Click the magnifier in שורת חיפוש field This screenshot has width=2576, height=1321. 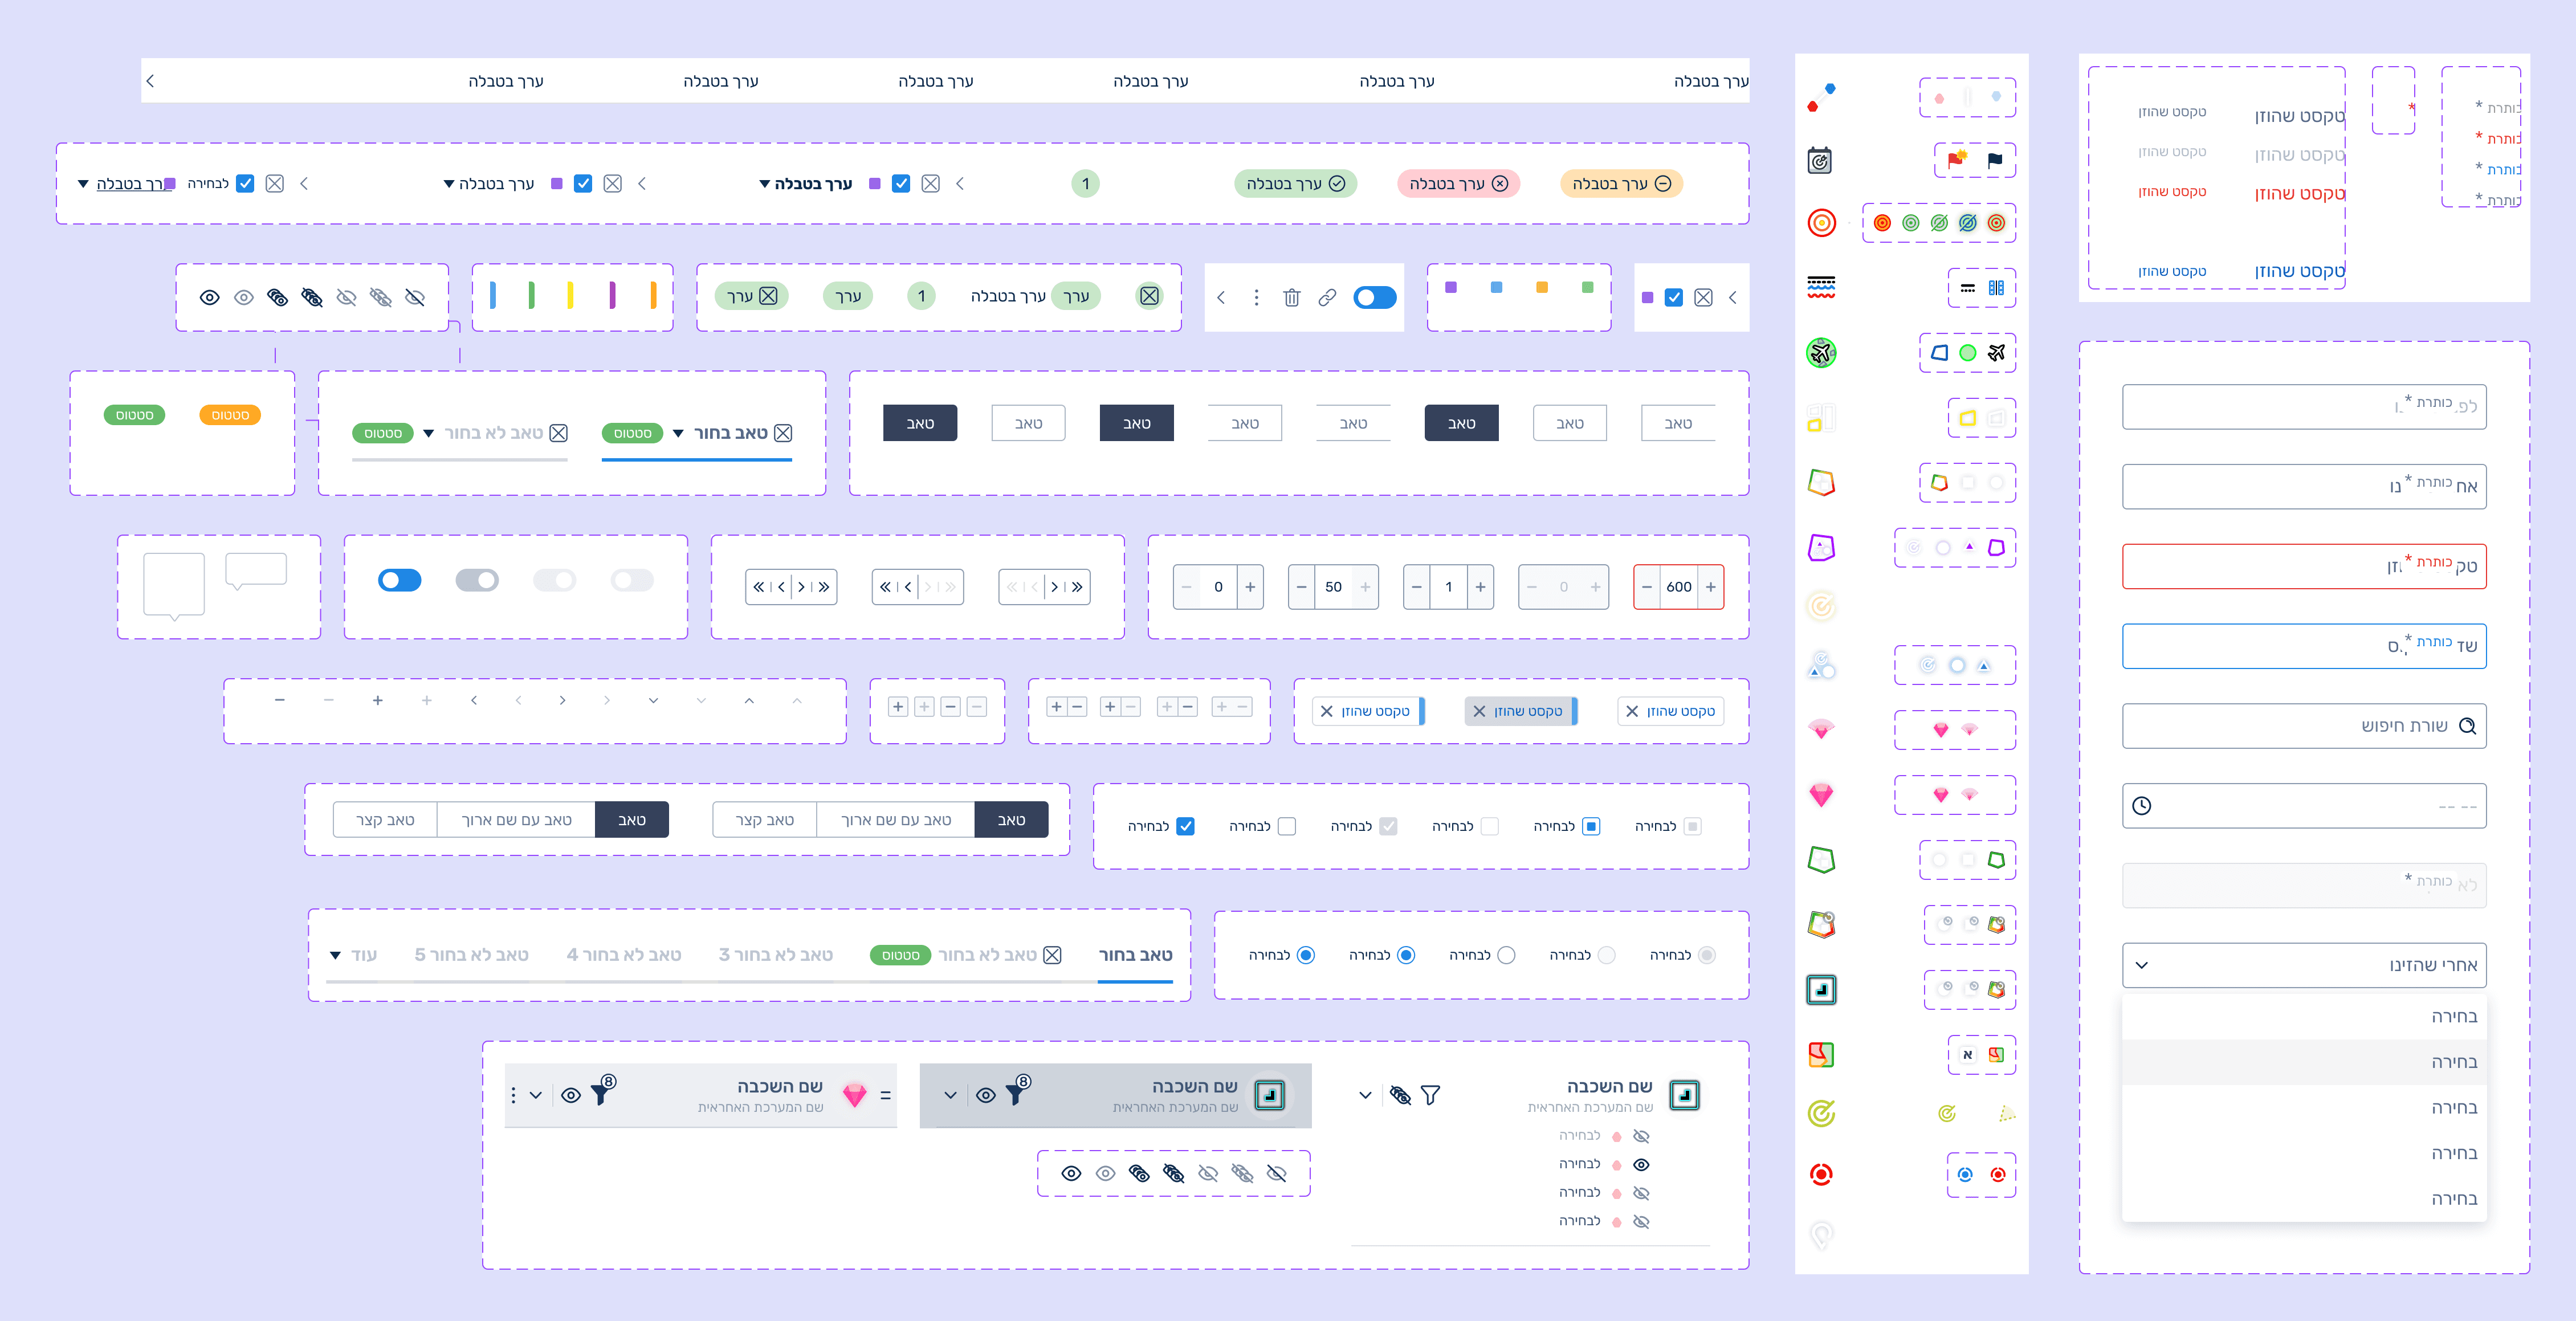pyautogui.click(x=2467, y=726)
